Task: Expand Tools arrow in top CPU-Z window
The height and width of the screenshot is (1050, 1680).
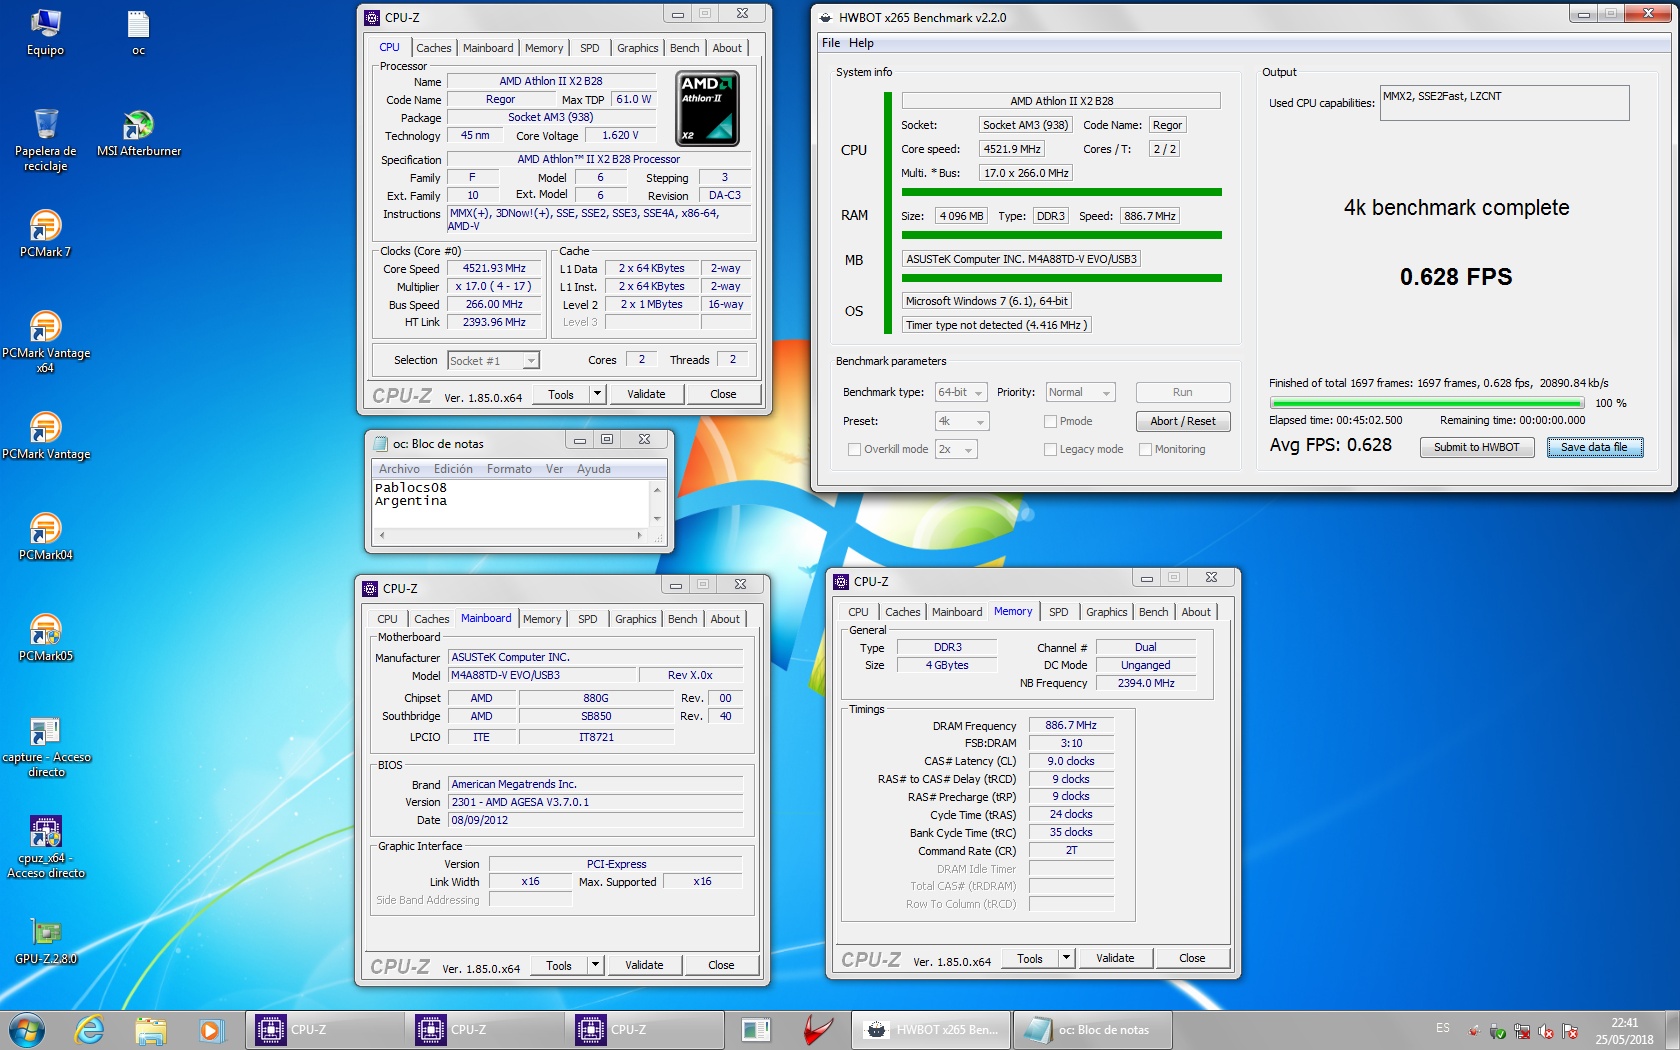Action: (597, 394)
